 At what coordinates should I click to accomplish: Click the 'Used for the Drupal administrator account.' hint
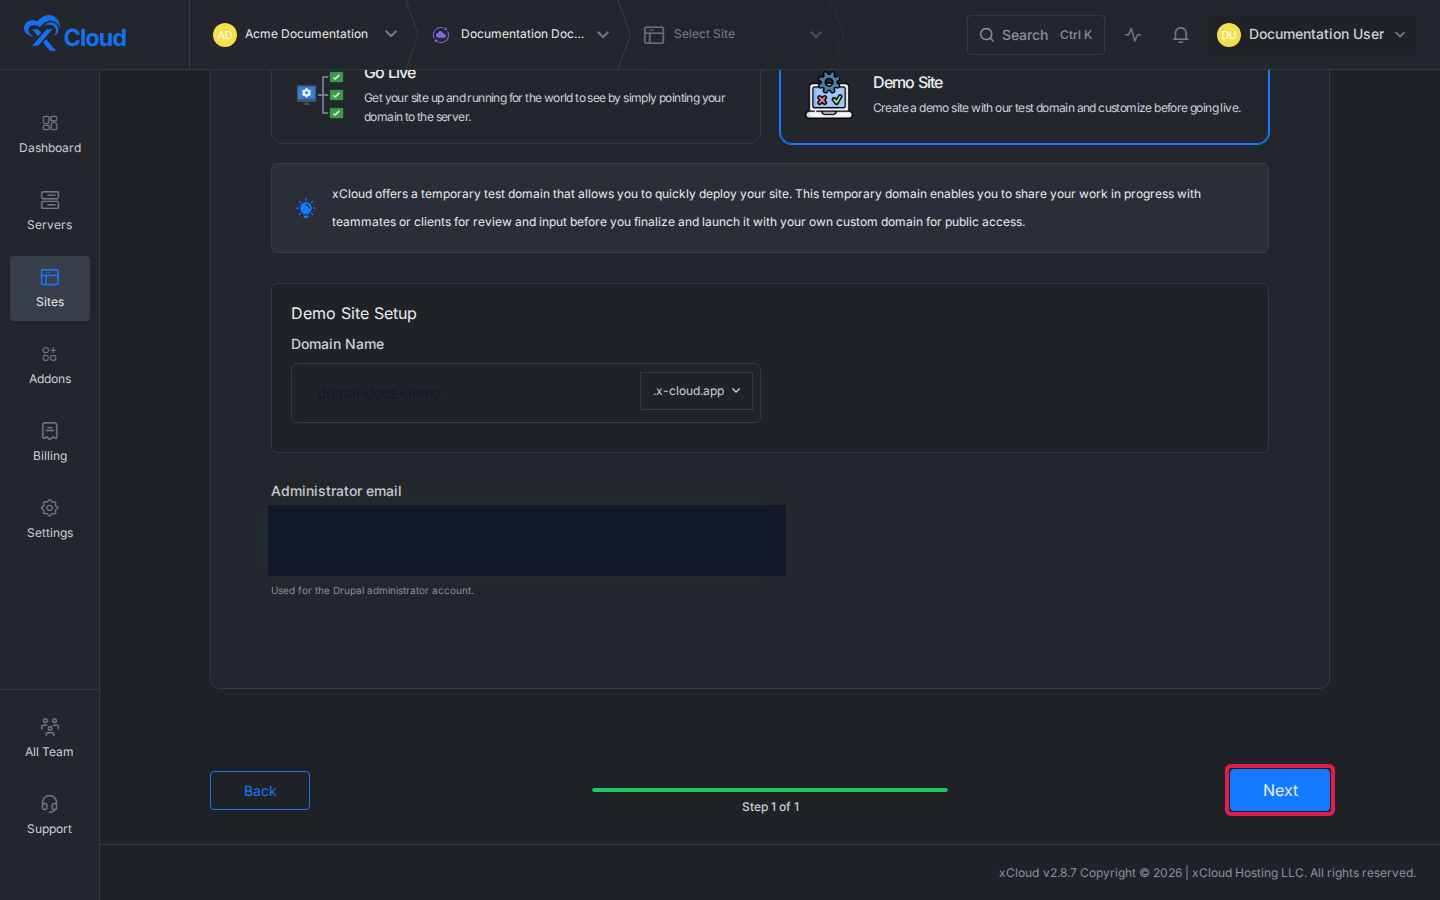coord(372,591)
